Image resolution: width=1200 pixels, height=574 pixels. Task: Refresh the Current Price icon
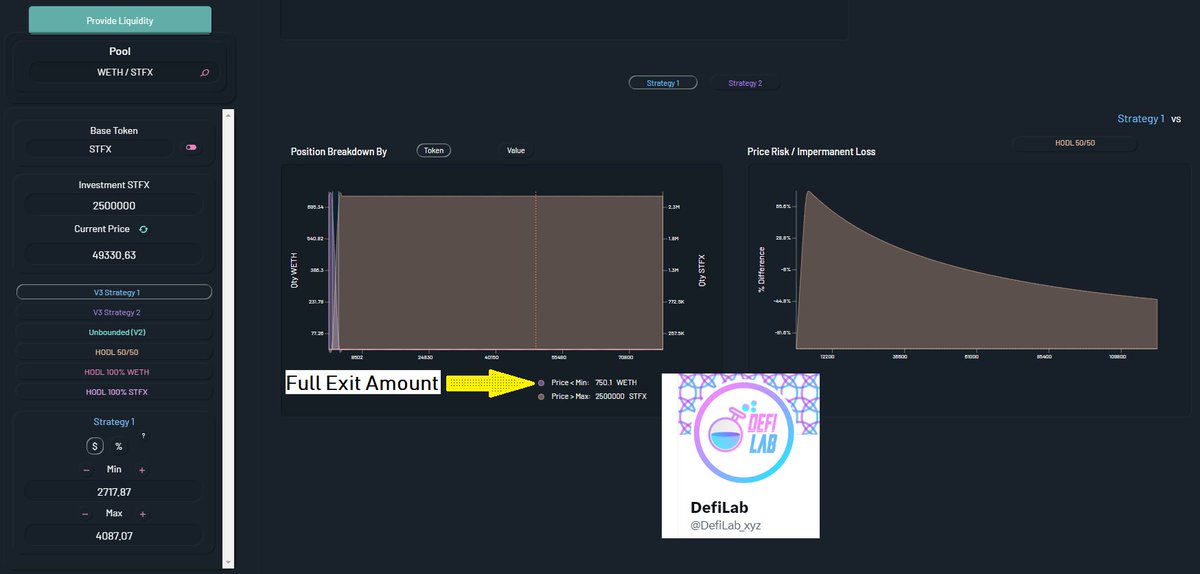(x=143, y=229)
